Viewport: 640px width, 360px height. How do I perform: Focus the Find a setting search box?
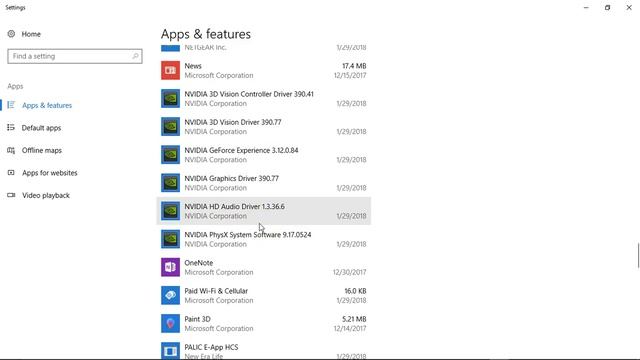75,56
